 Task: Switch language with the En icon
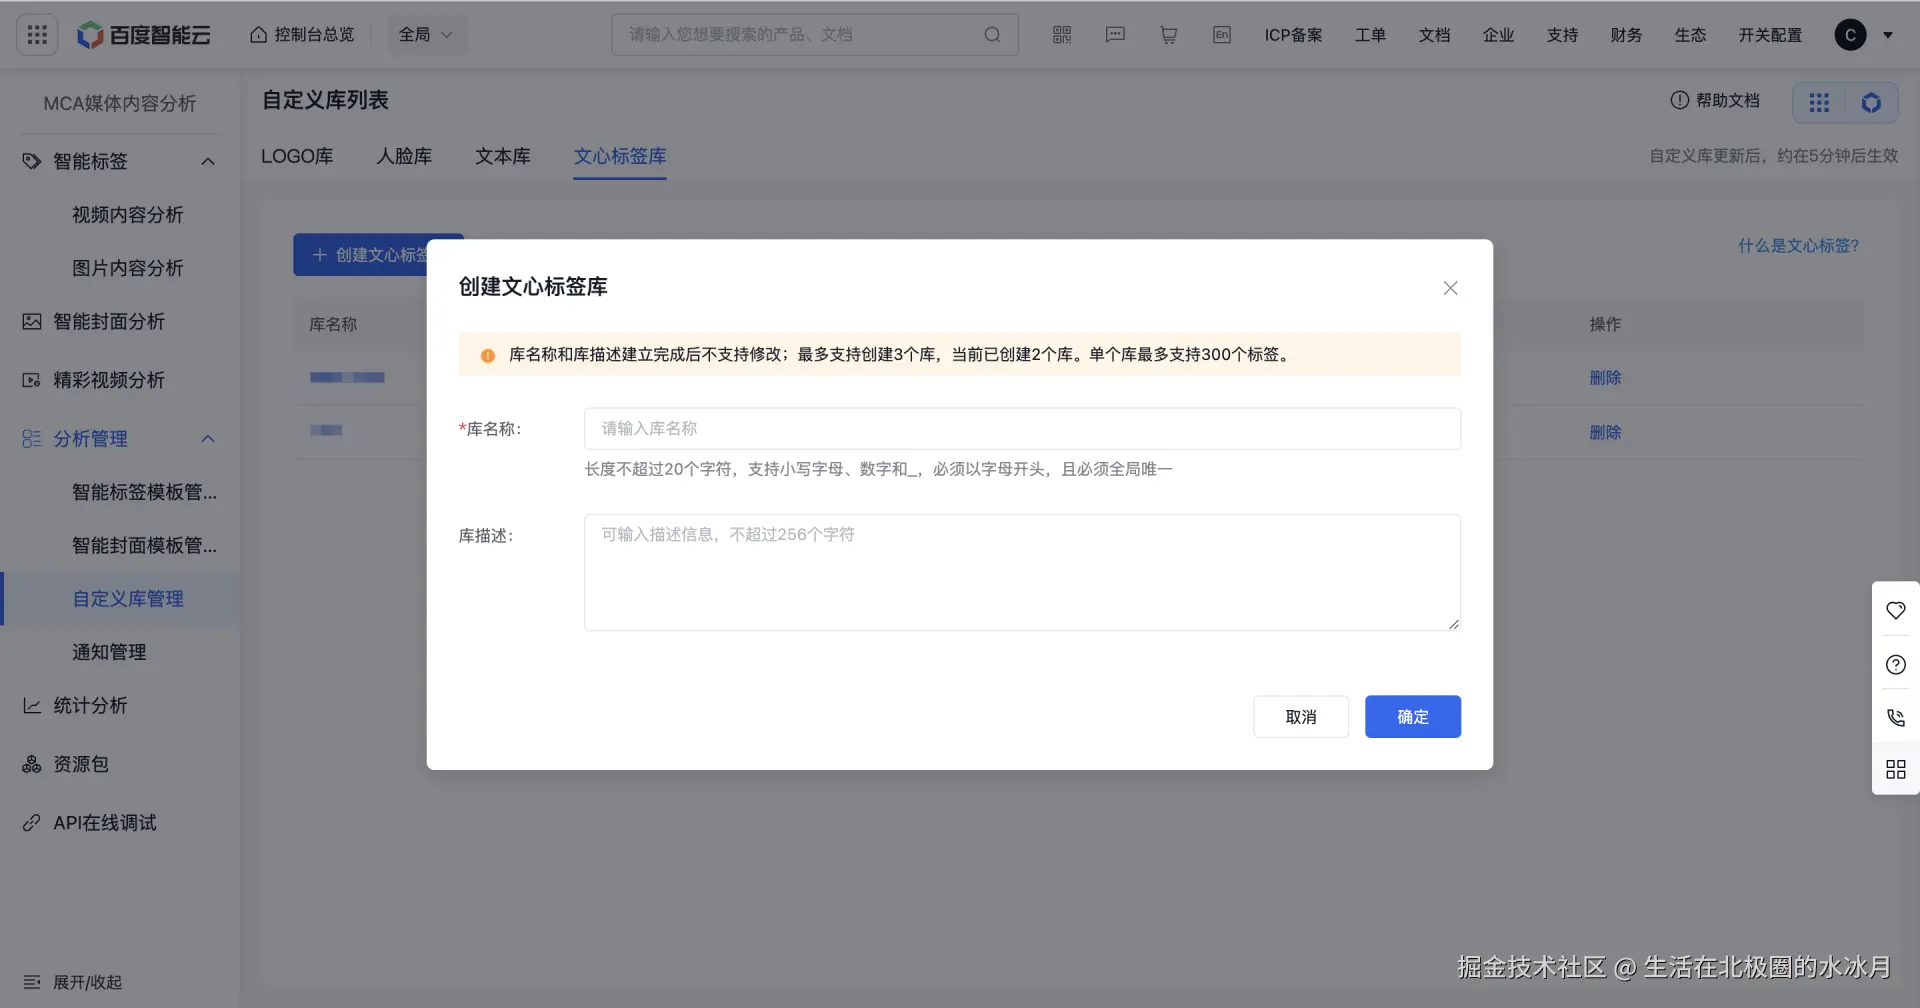pyautogui.click(x=1222, y=35)
